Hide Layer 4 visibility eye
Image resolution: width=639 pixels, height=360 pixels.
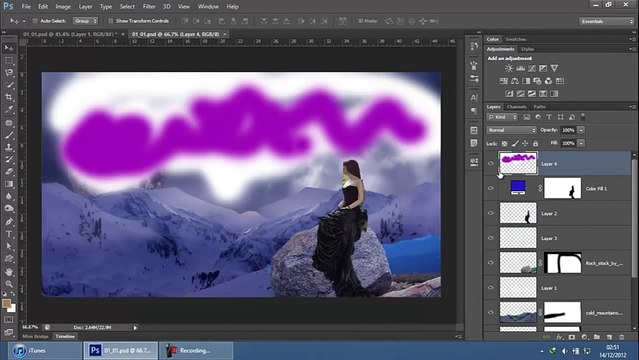pos(491,163)
